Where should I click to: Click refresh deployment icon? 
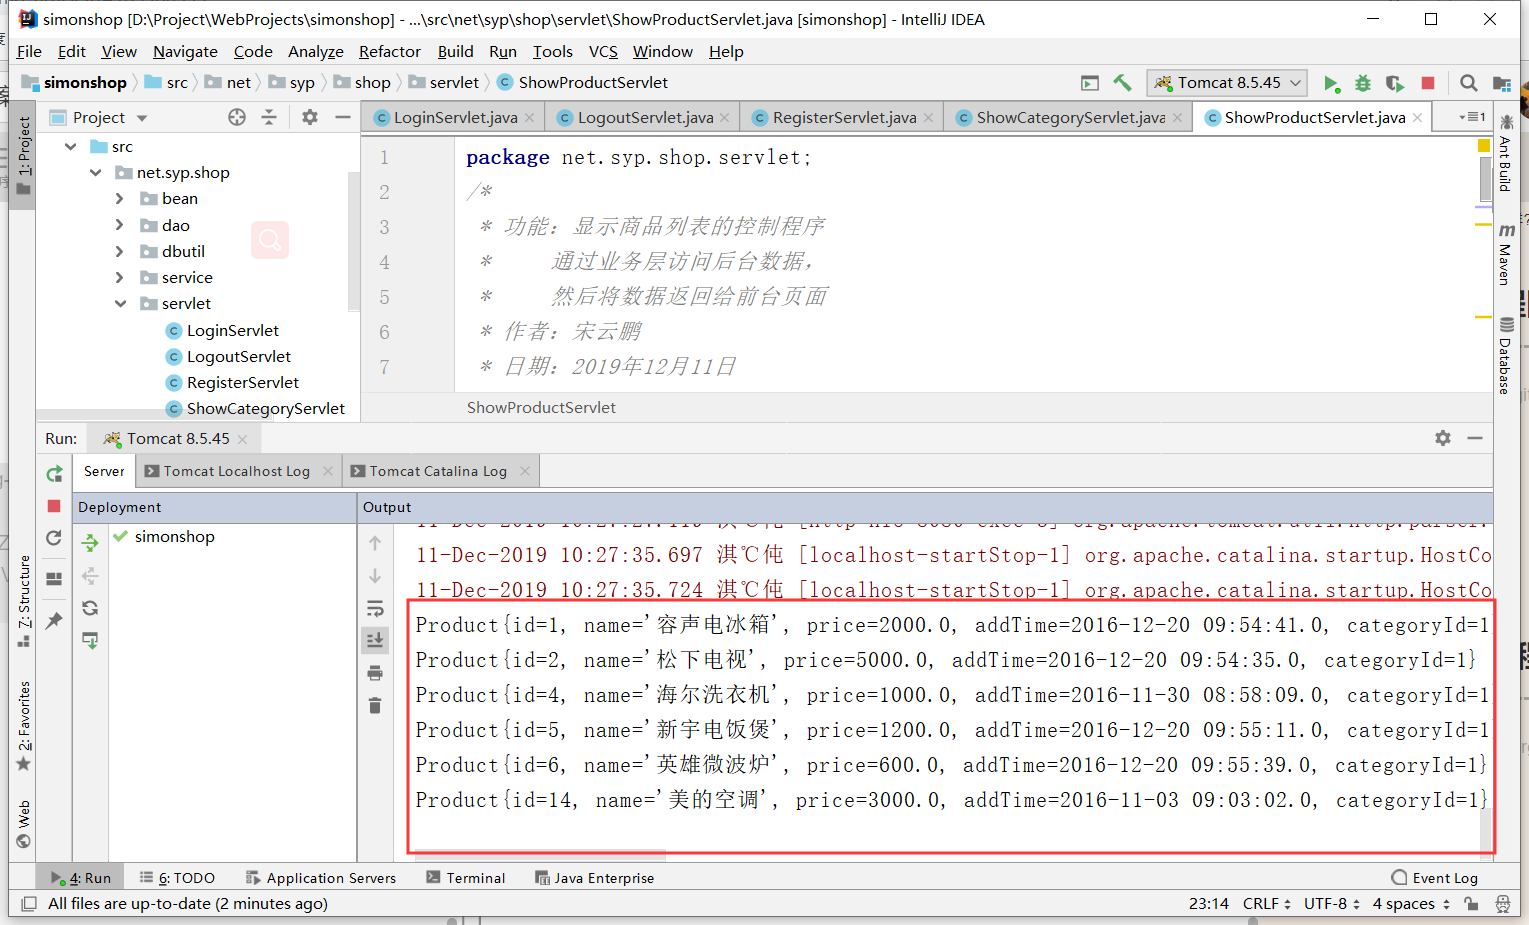coord(90,608)
